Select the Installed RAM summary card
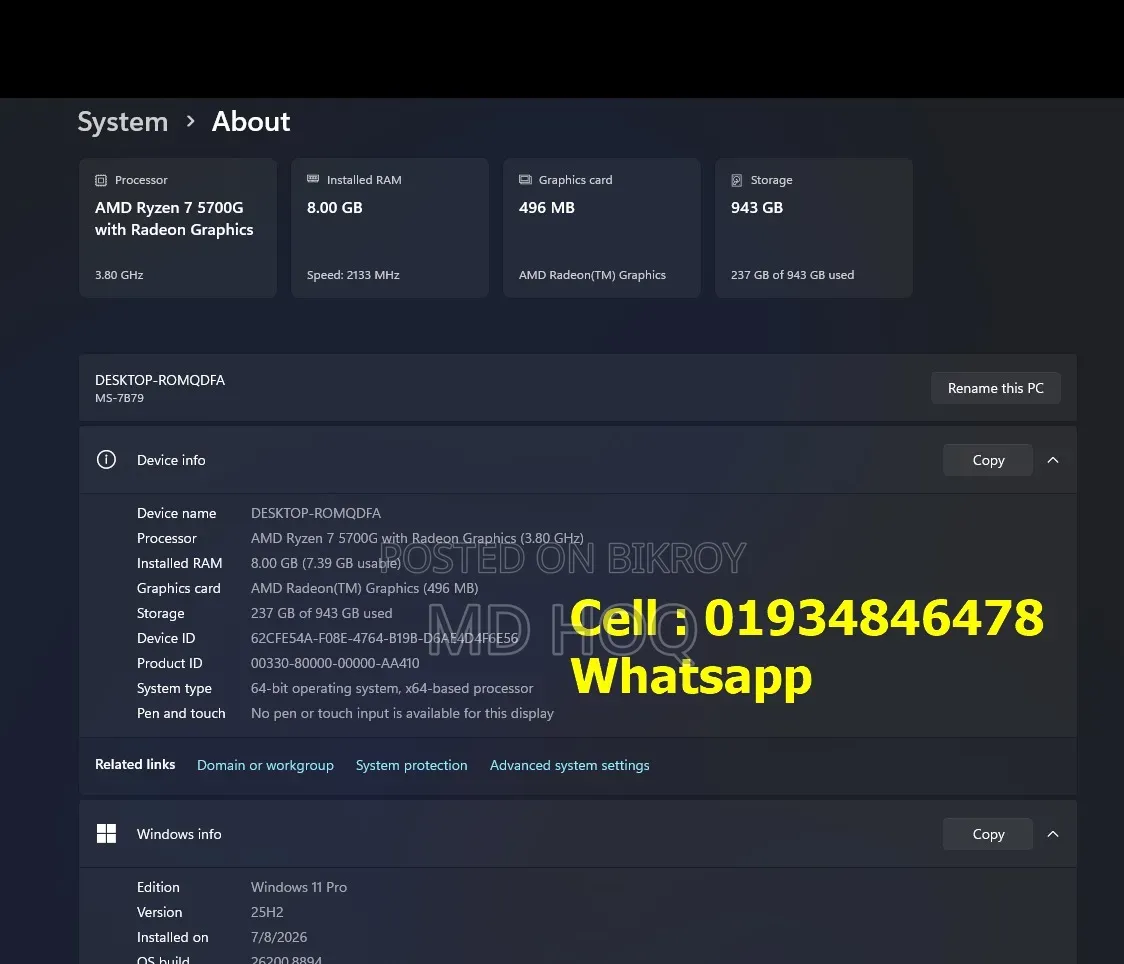The image size is (1124, 964). click(390, 228)
